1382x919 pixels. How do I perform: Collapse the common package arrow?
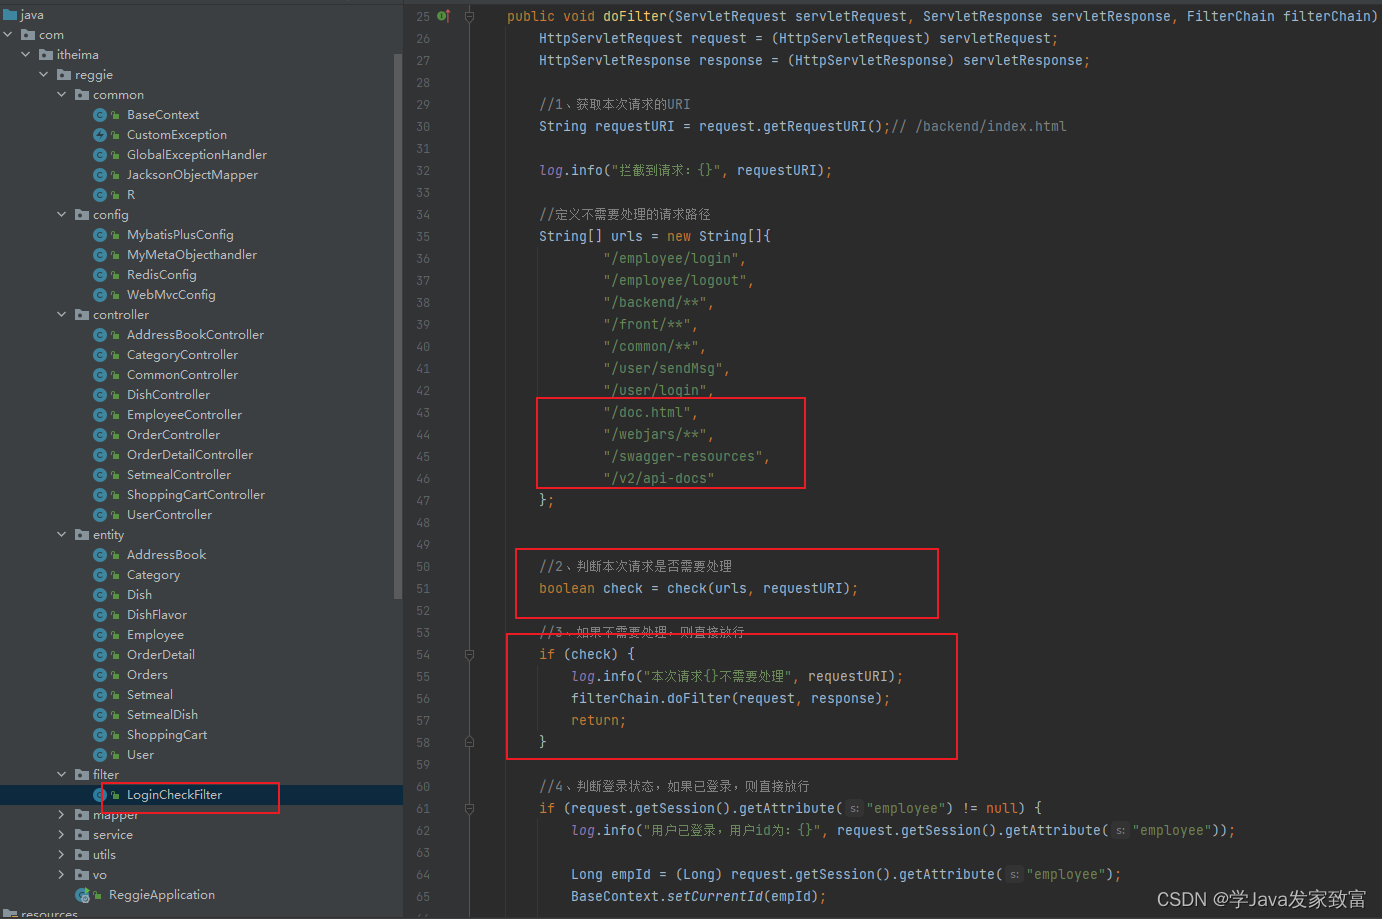[62, 95]
